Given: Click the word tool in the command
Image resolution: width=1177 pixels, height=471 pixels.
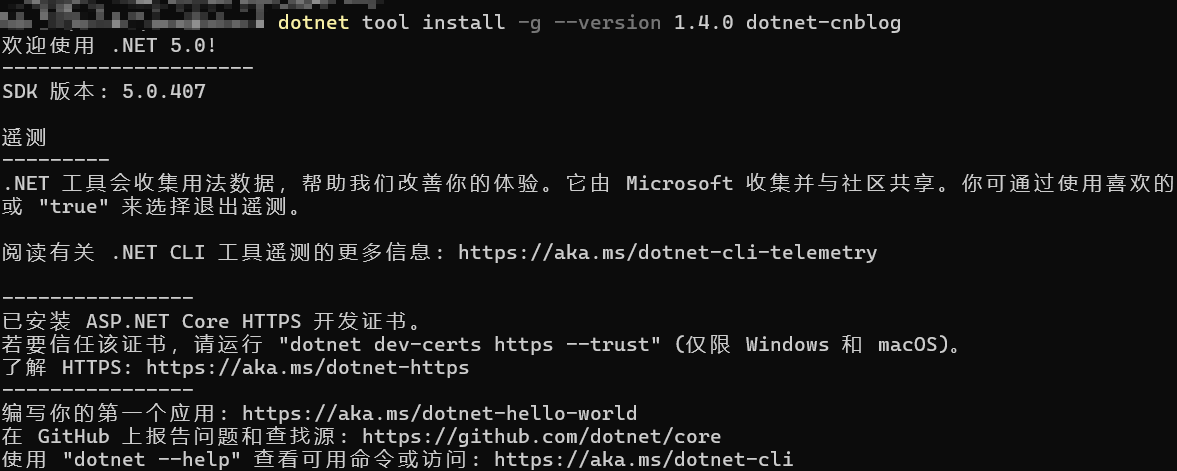Looking at the screenshot, I should [385, 22].
